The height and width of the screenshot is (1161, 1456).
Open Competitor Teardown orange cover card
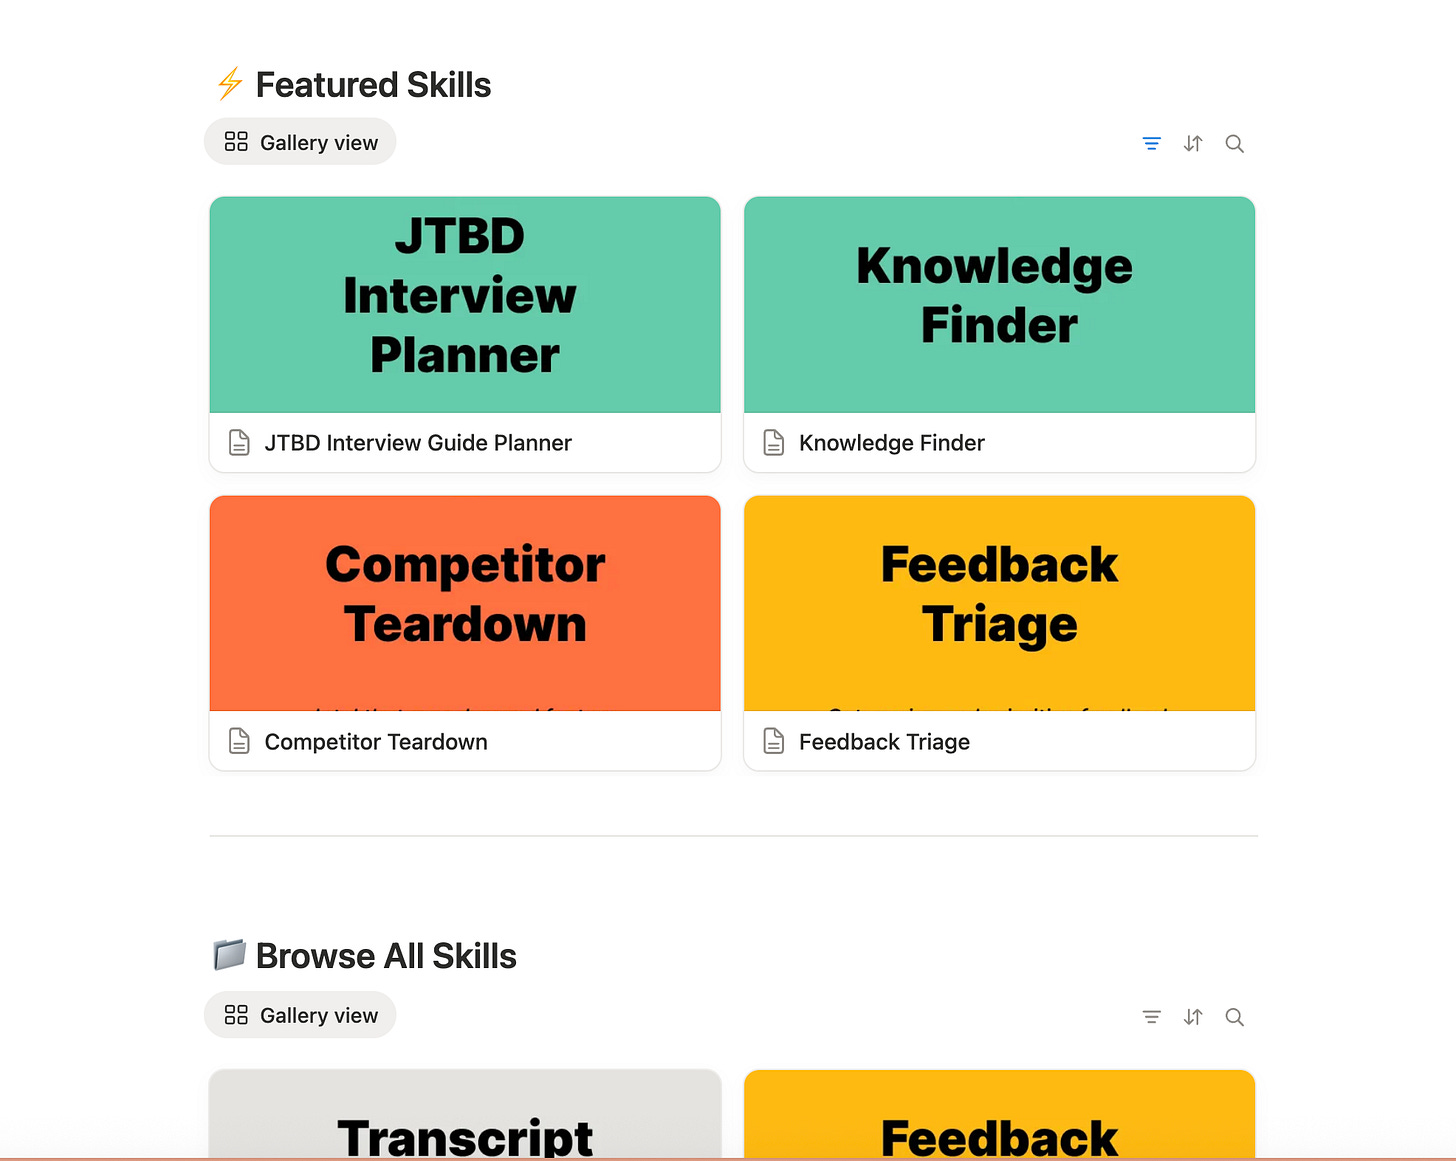465,603
